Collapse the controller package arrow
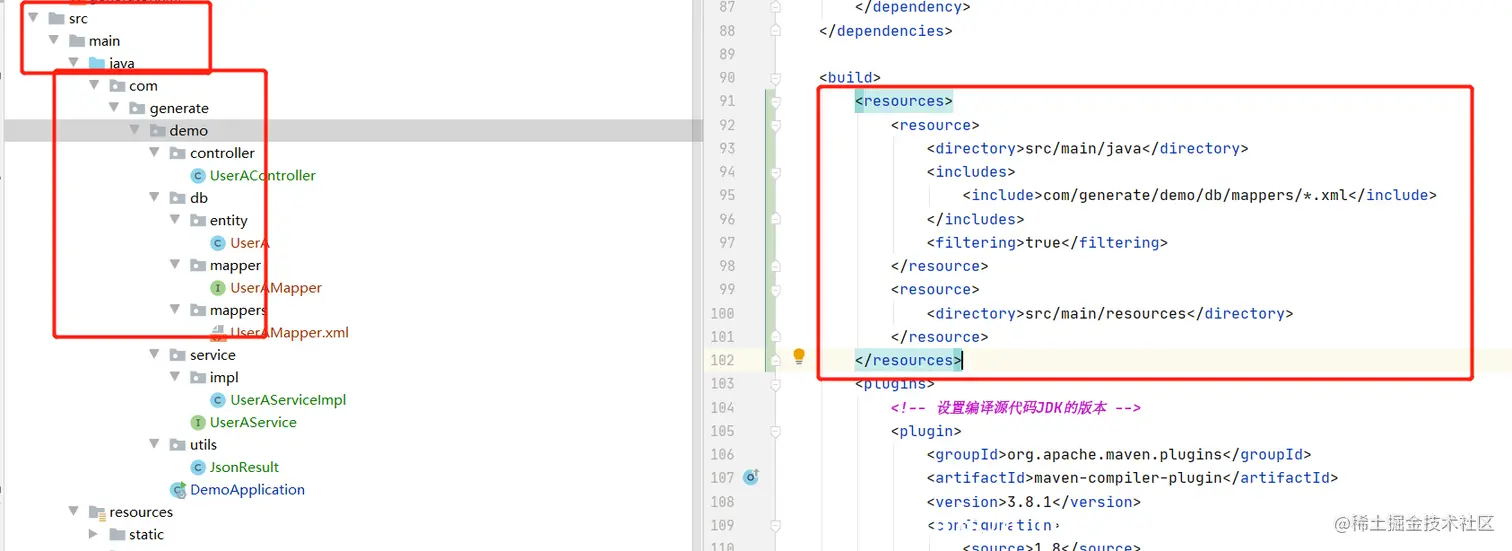Viewport: 1512px width, 551px height. point(154,152)
